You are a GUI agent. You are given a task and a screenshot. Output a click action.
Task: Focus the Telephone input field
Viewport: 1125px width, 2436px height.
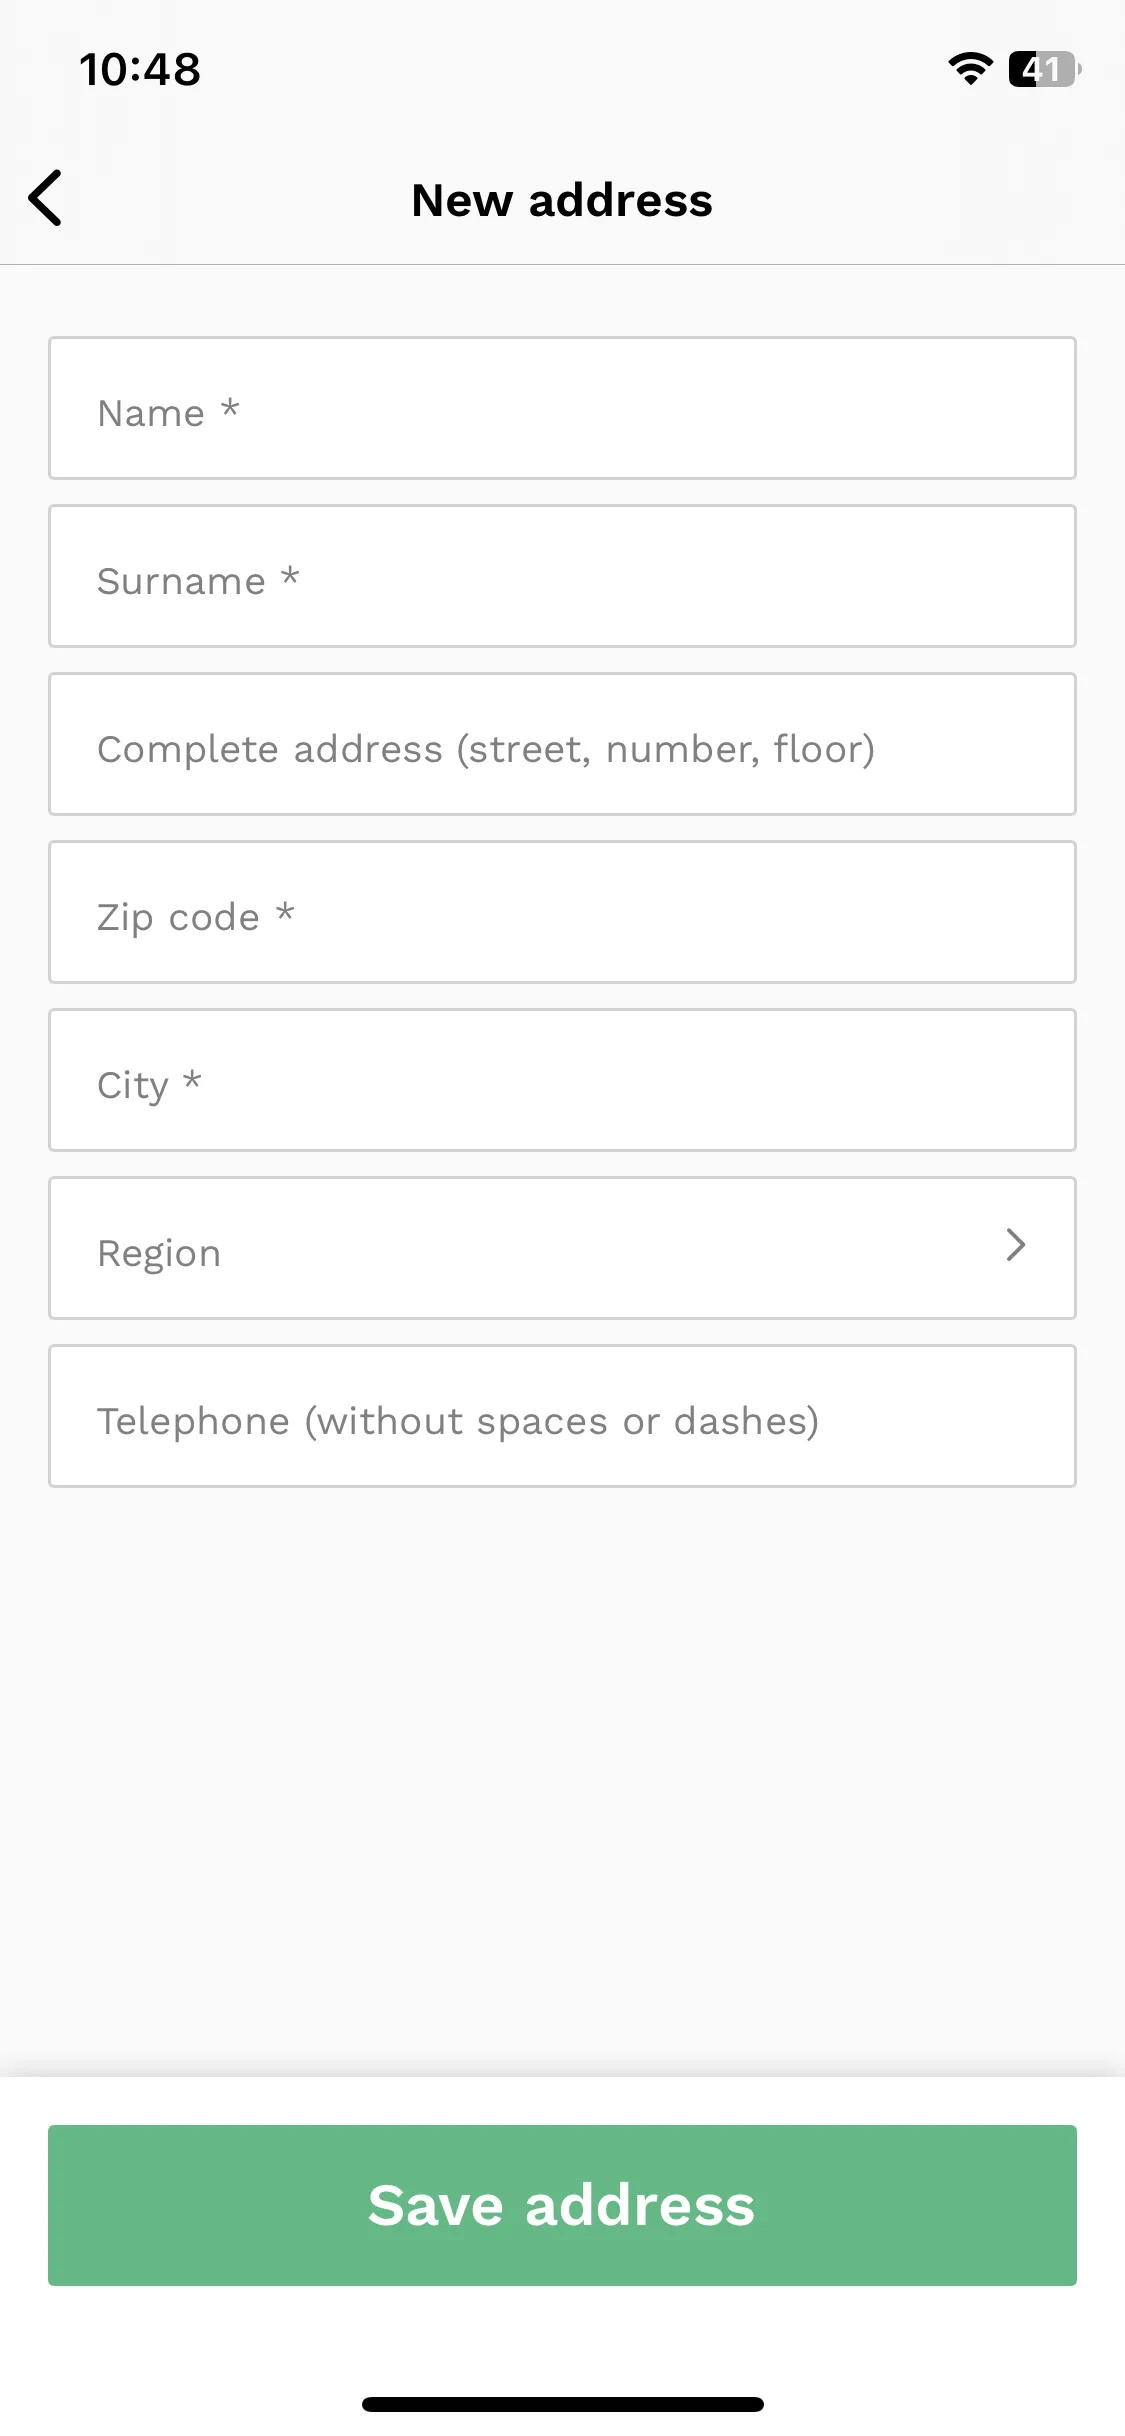tap(562, 1416)
